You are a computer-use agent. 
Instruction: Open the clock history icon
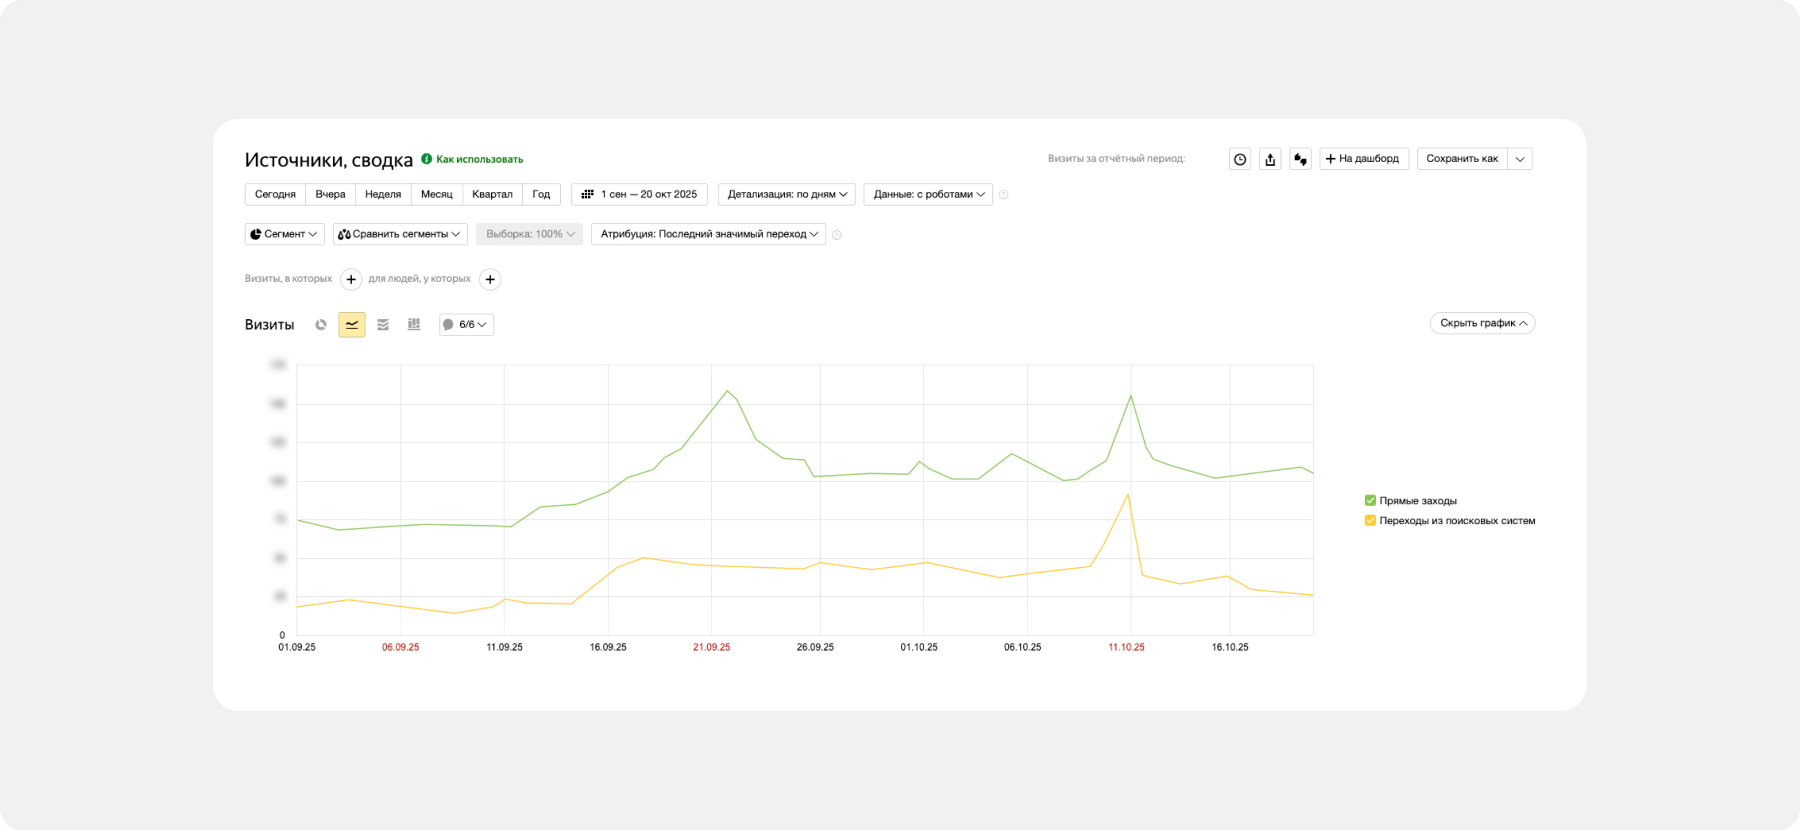1240,159
